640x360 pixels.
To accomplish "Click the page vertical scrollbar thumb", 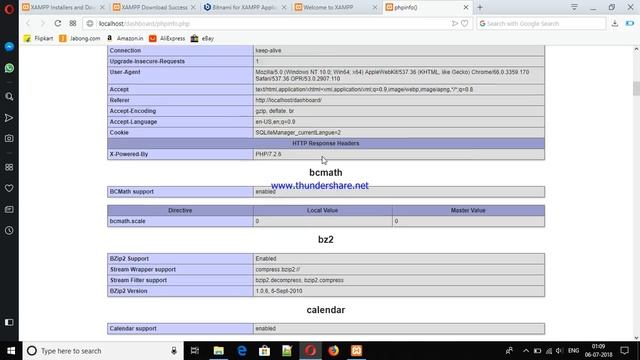I will (636, 89).
